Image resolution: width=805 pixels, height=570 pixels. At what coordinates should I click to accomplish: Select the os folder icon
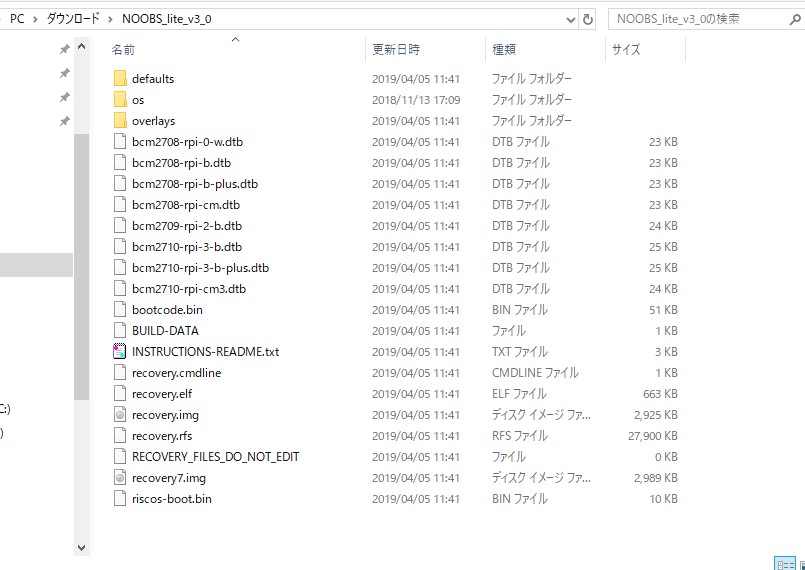pyautogui.click(x=120, y=100)
